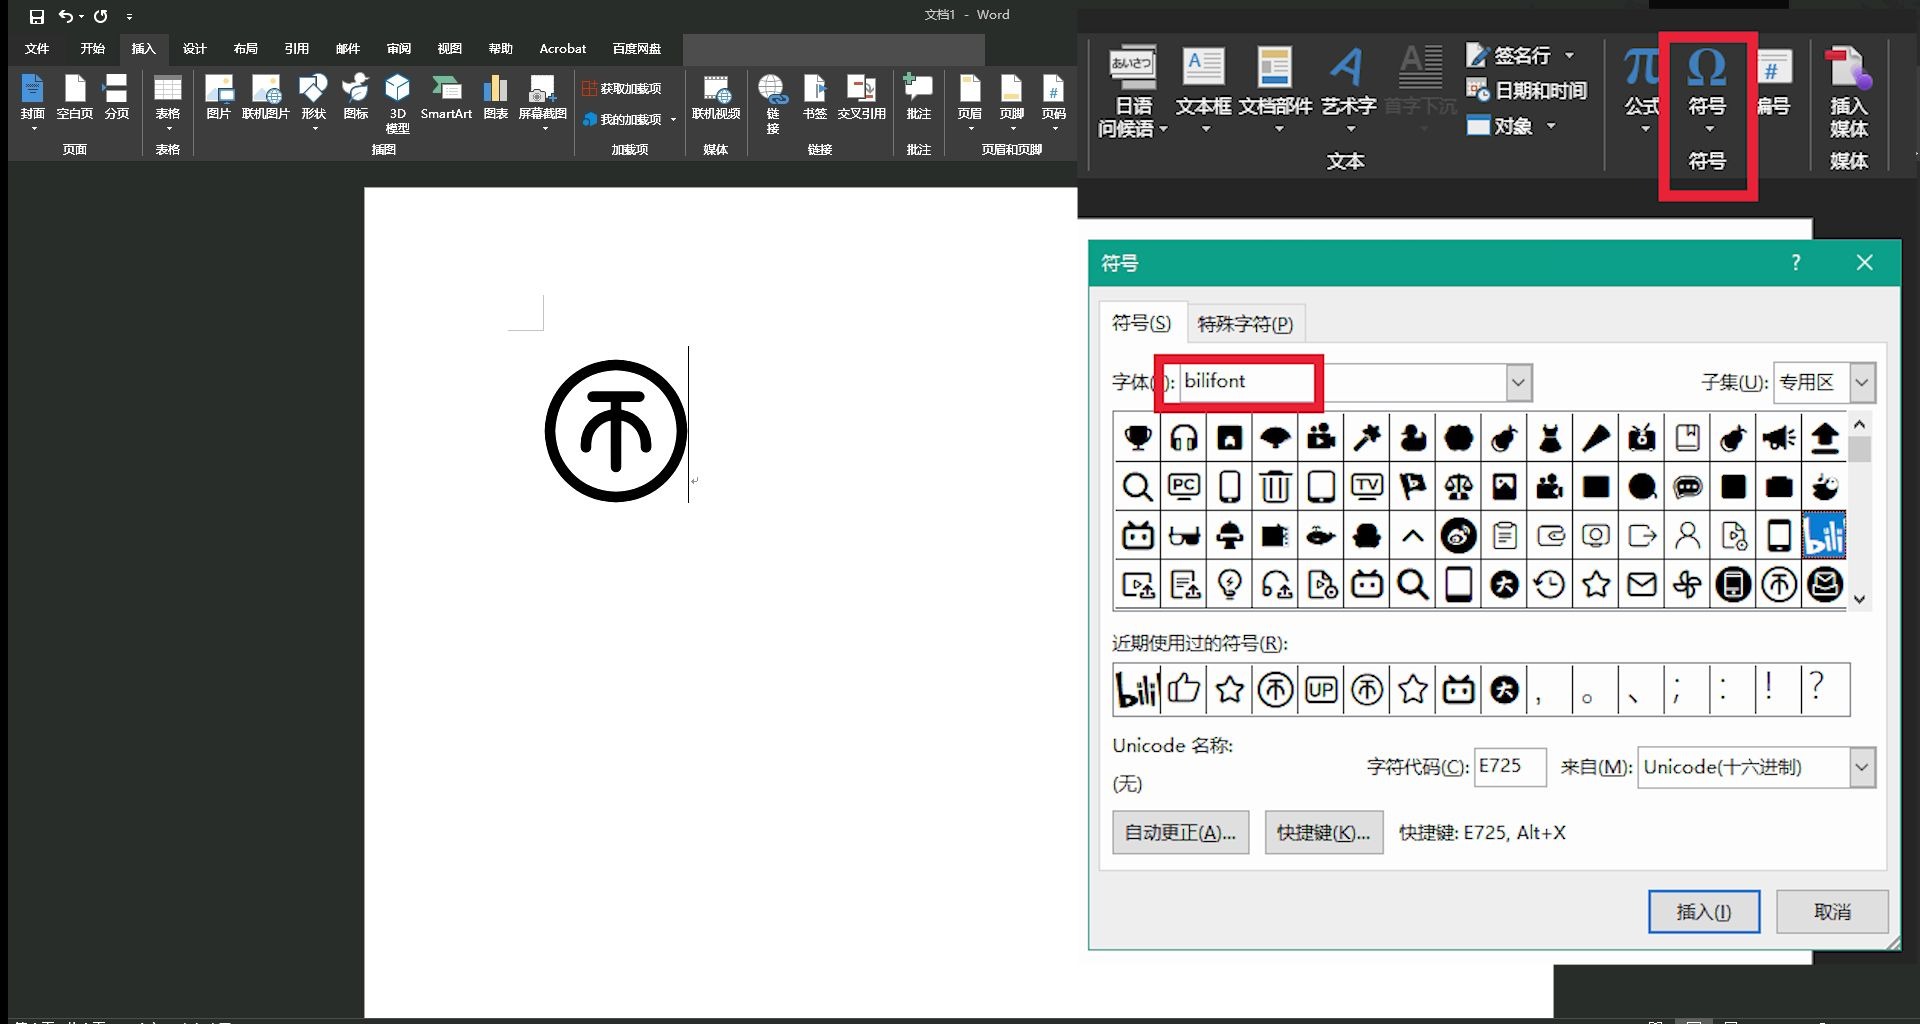
Task: Click the Save icon in quick access toolbar
Action: (37, 16)
